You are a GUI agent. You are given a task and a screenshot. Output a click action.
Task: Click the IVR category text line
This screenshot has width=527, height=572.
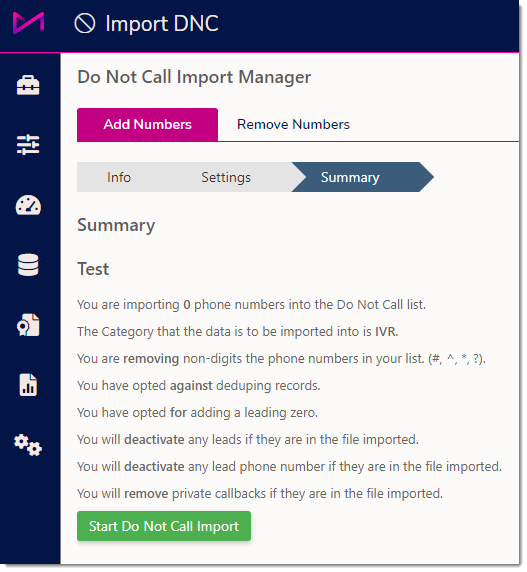tap(237, 332)
